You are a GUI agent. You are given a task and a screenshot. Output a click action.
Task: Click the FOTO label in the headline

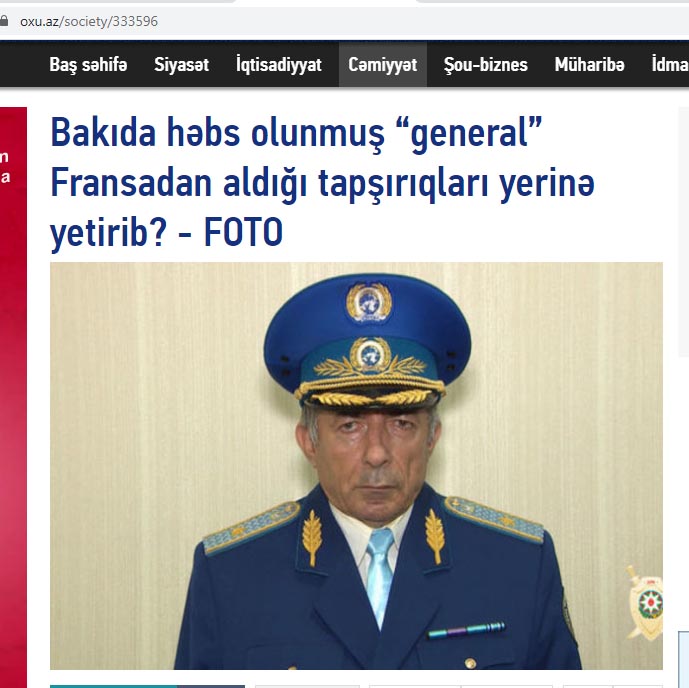pos(243,232)
